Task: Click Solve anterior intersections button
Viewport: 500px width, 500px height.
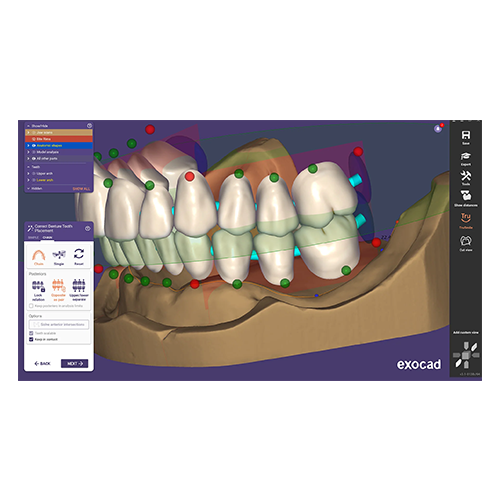Action: (59, 324)
